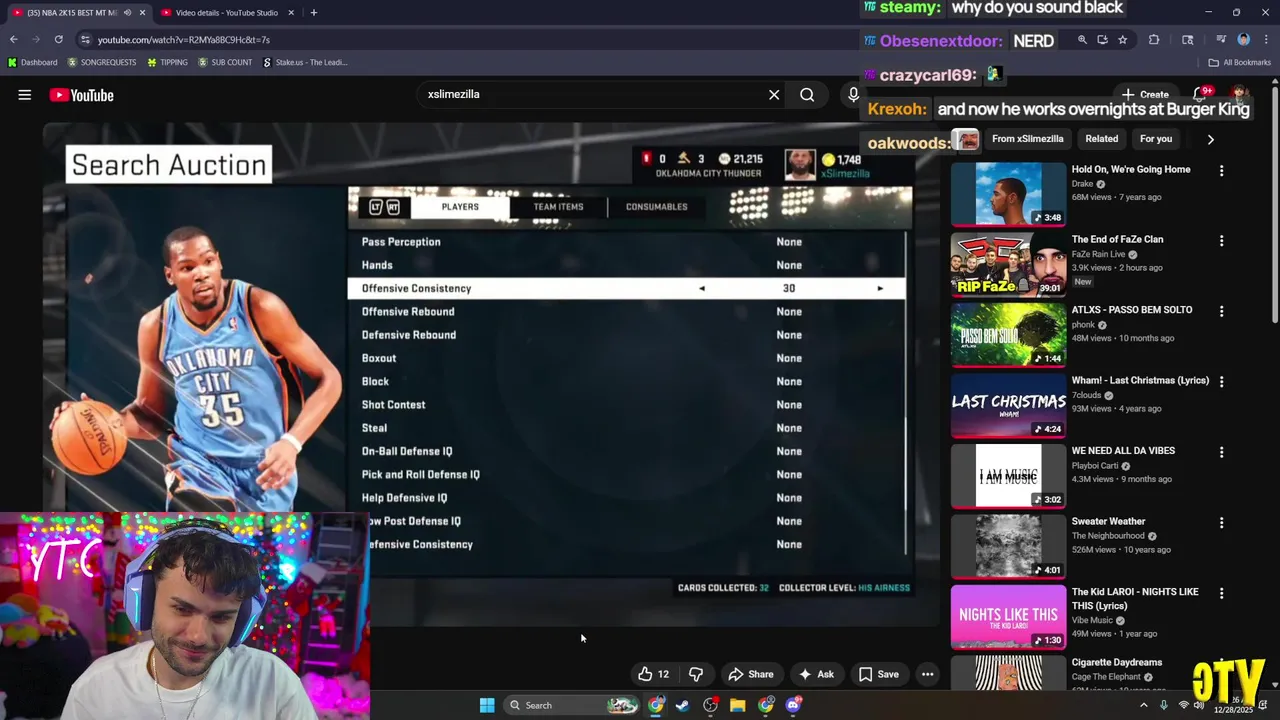
Task: Open The End of FaZe Clan video
Action: pyautogui.click(x=1008, y=265)
